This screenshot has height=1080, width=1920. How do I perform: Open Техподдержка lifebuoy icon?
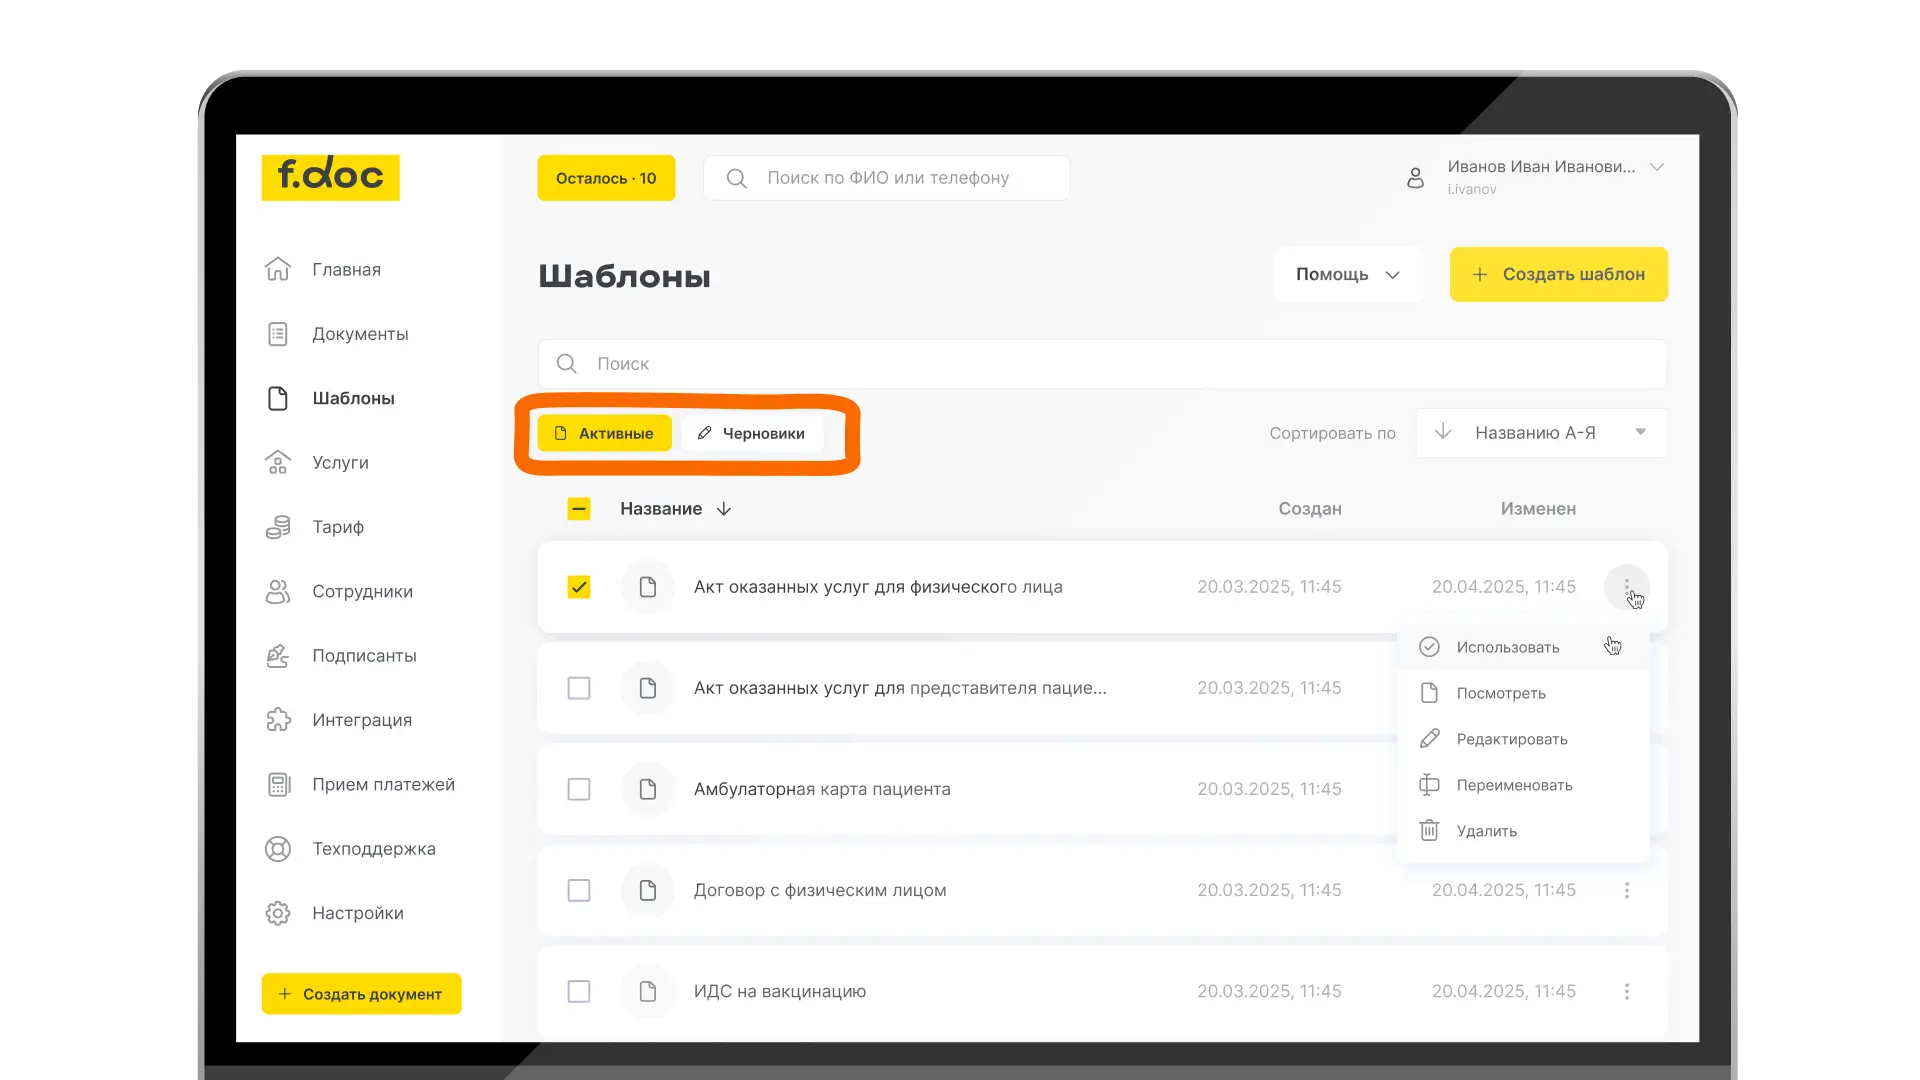tap(278, 849)
